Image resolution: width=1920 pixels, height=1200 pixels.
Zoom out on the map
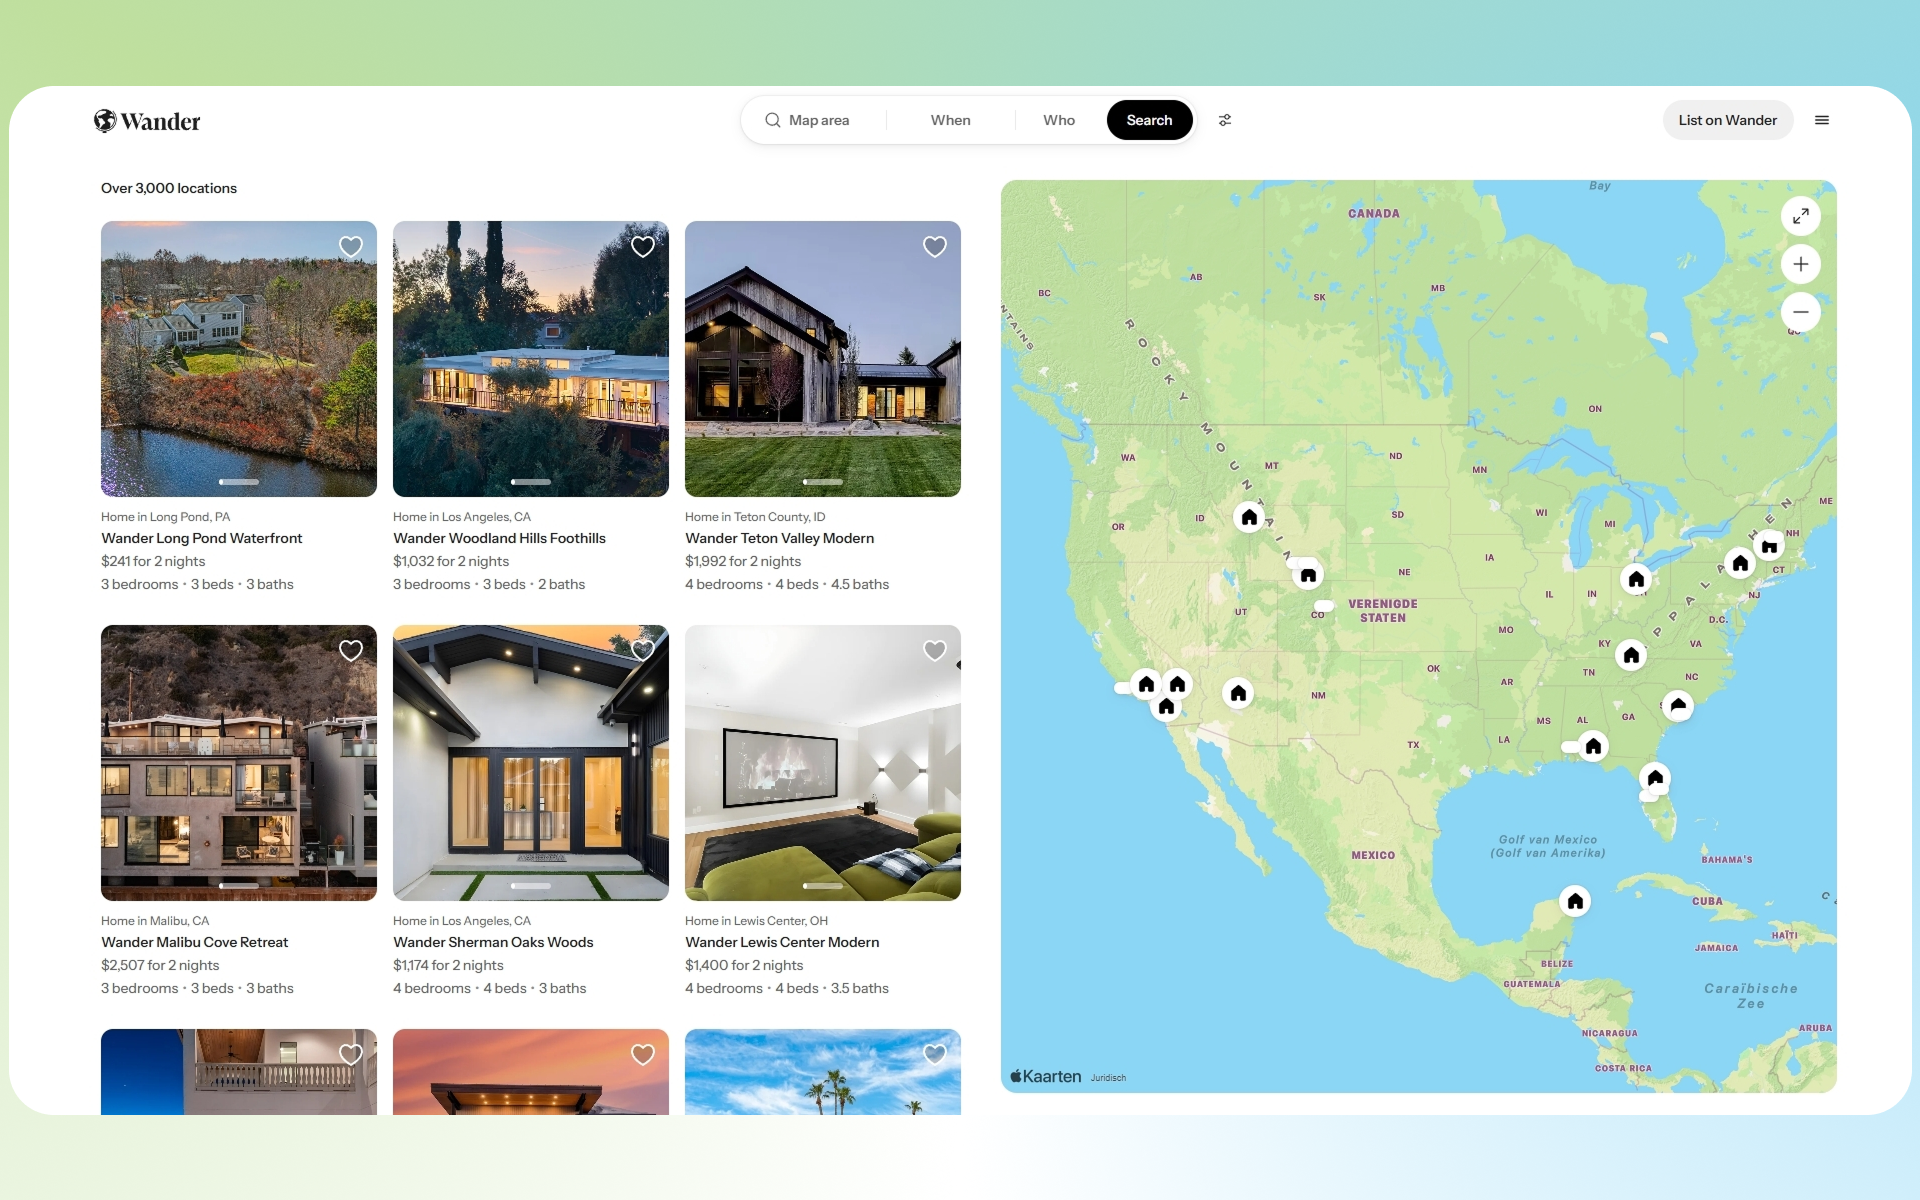pos(1801,312)
